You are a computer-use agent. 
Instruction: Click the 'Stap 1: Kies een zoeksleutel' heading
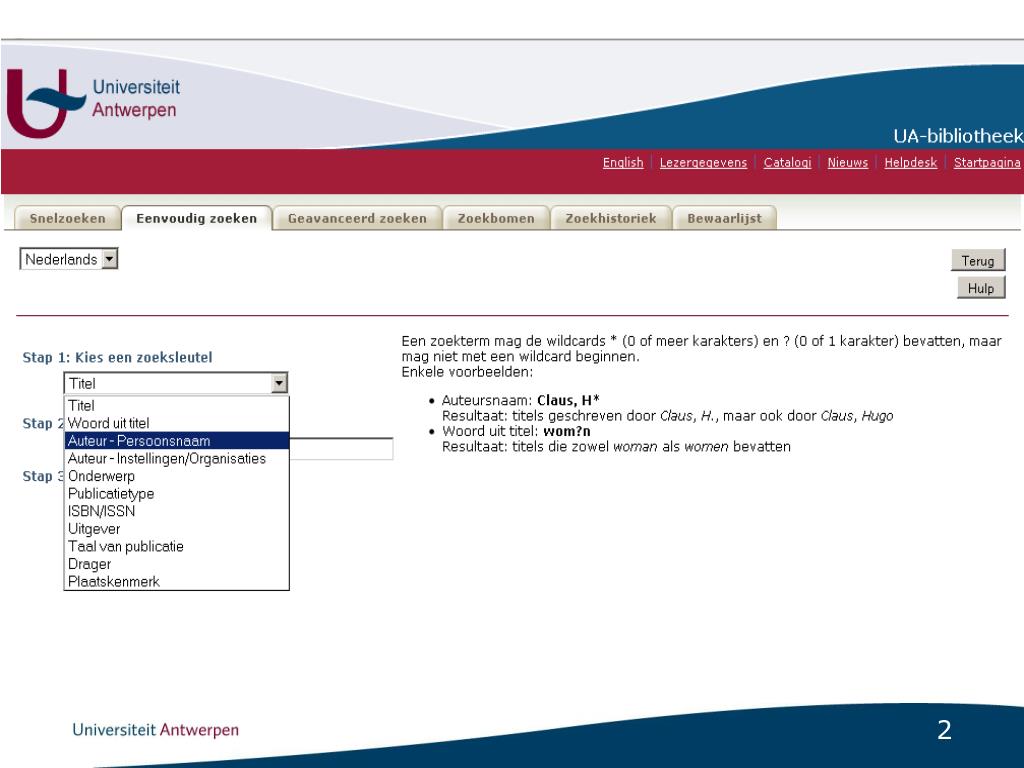118,357
